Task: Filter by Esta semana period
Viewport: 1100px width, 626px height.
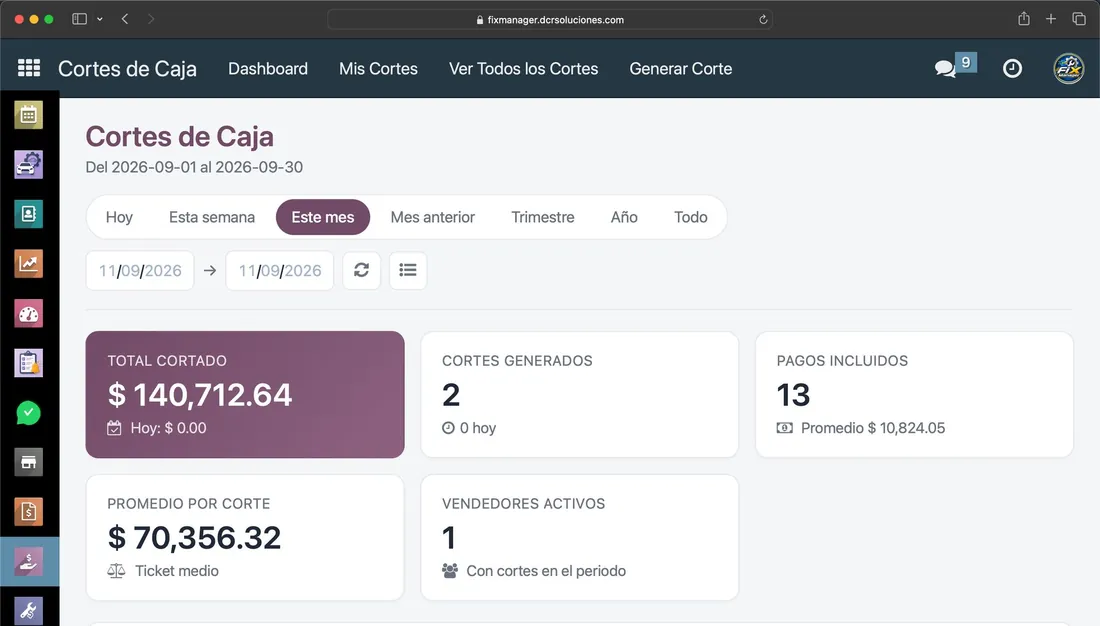Action: (x=212, y=217)
